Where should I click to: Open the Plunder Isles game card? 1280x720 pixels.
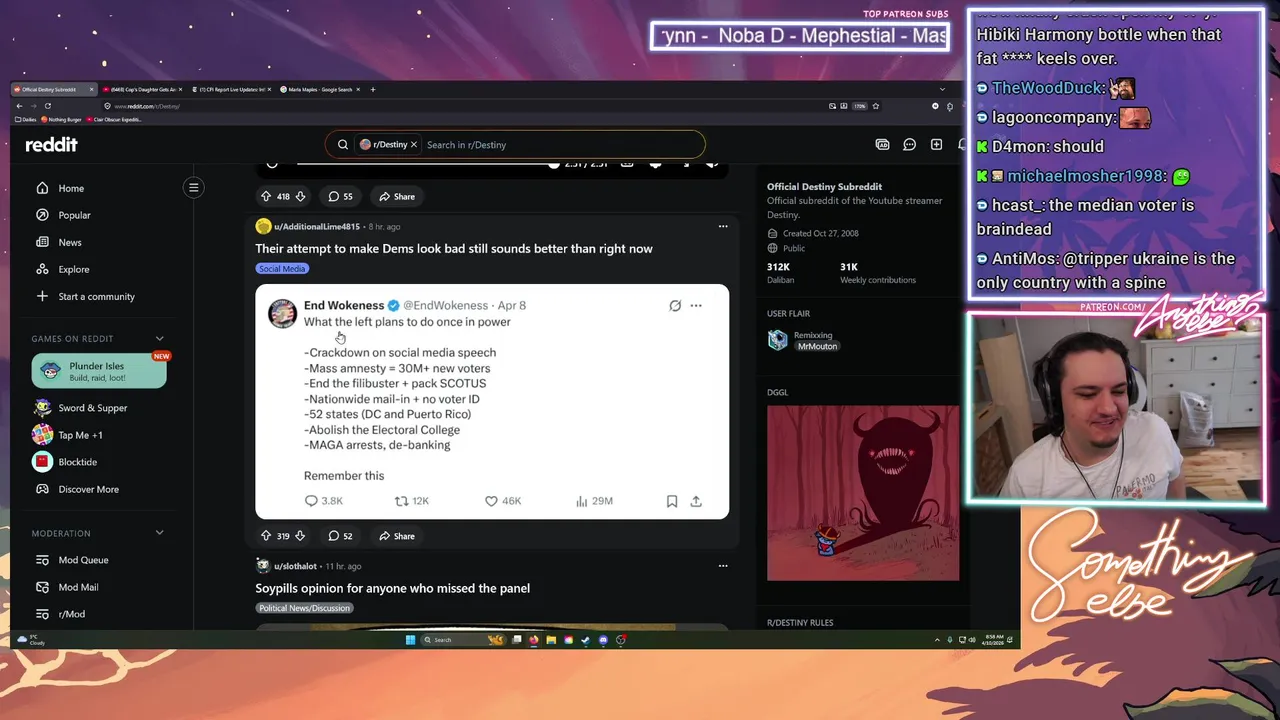[x=99, y=371]
